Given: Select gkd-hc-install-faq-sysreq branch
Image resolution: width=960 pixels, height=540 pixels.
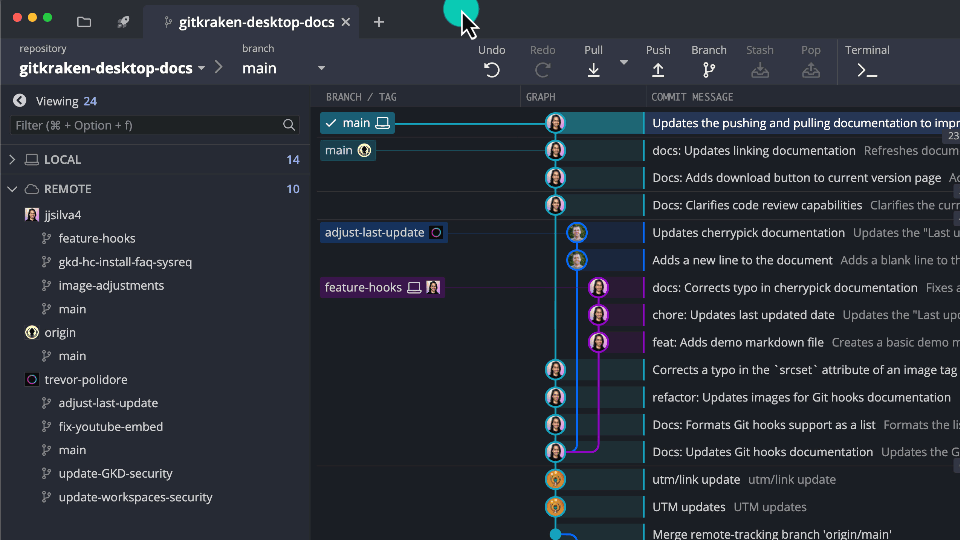Looking at the screenshot, I should (125, 262).
